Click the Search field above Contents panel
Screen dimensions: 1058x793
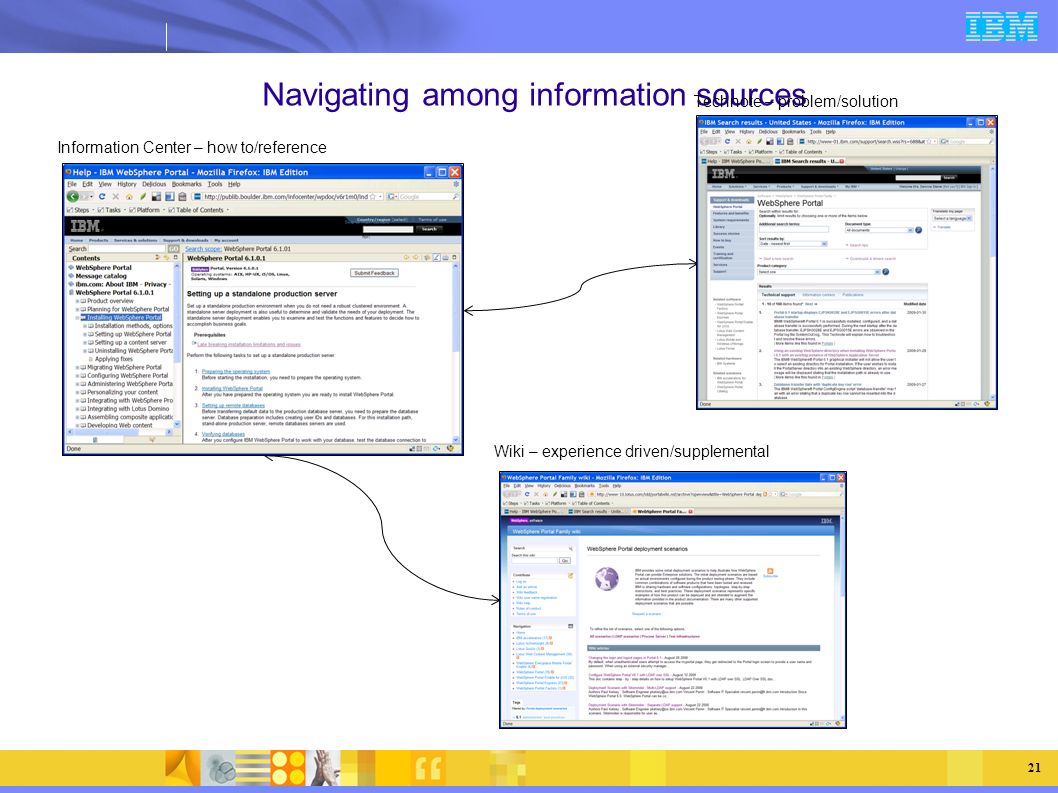pyautogui.click(x=127, y=249)
